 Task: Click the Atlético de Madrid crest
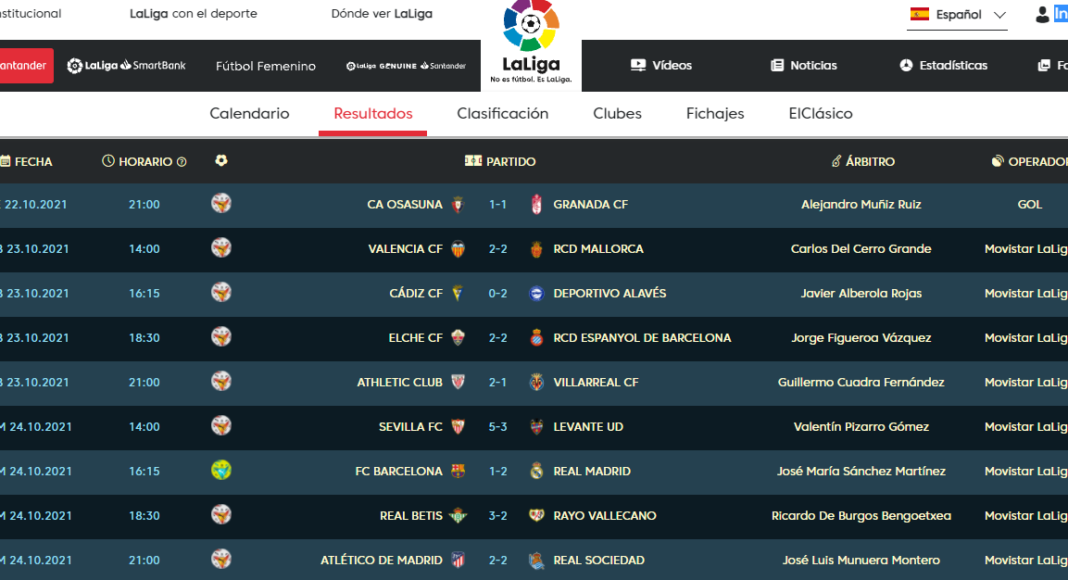pos(458,560)
